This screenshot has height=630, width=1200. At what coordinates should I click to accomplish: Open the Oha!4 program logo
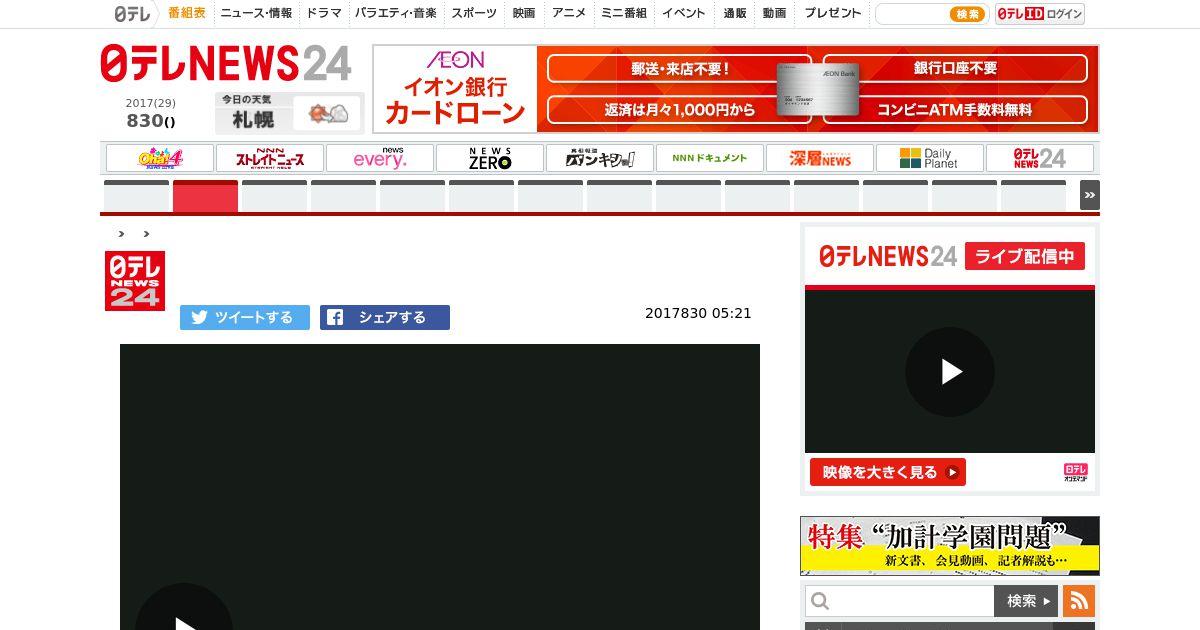[x=160, y=158]
